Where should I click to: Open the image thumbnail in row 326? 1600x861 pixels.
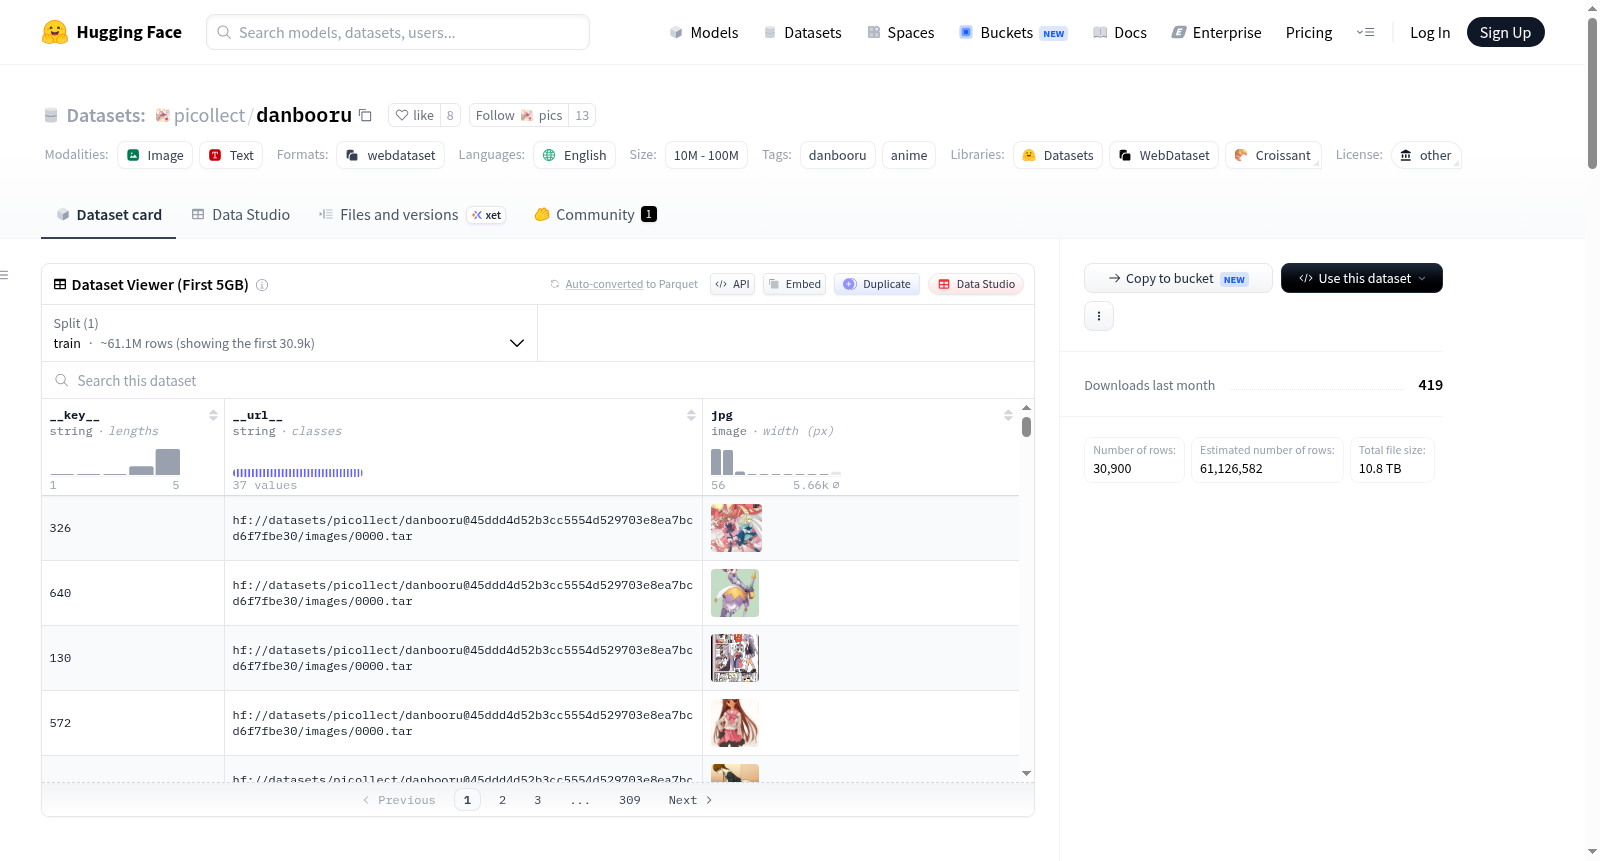point(736,528)
